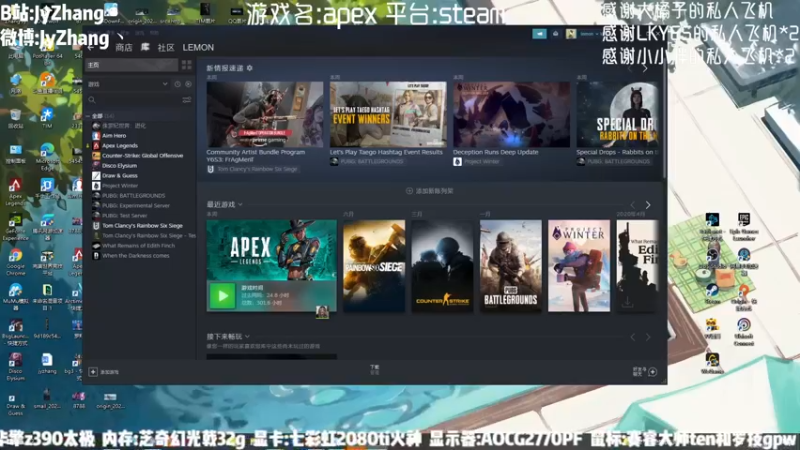
Task: Select Disco Elysium in the game list
Action: 119,165
